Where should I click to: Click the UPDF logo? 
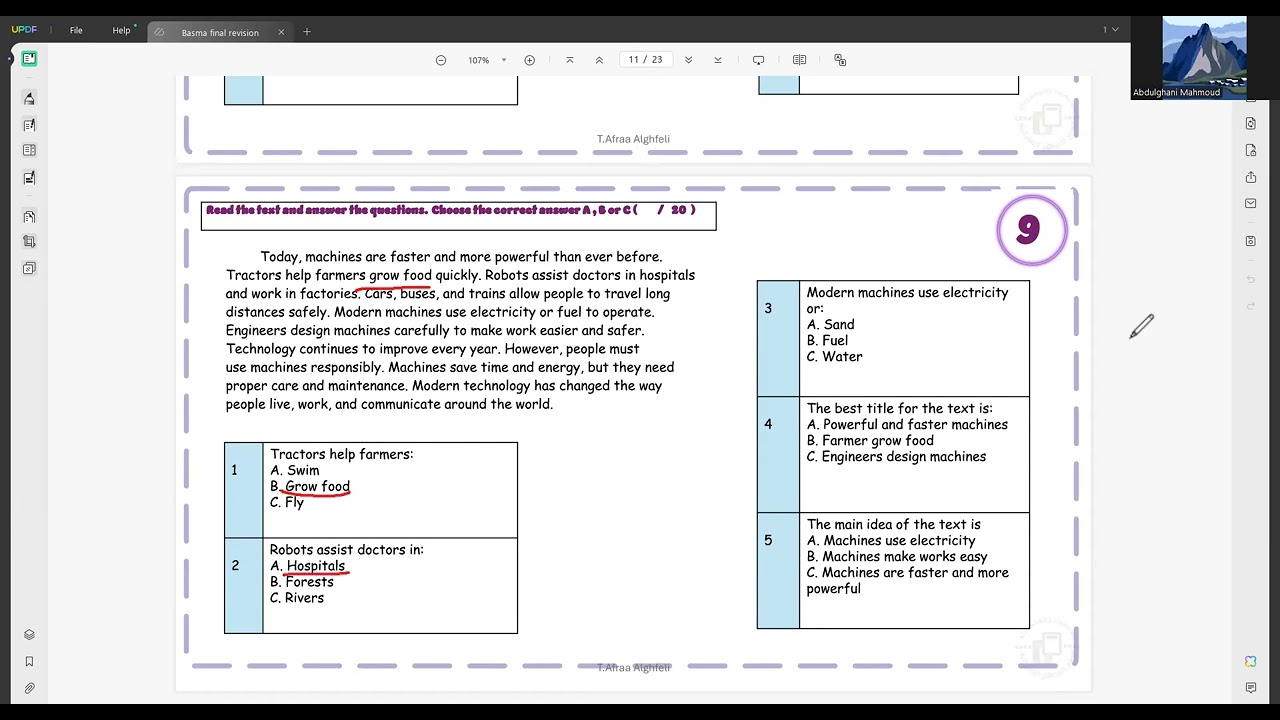coord(24,30)
